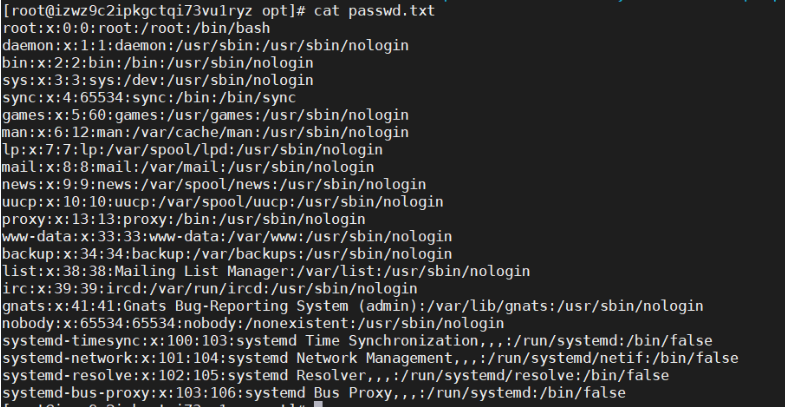Click the news spool entry
This screenshot has height=407, width=785.
tap(214, 184)
